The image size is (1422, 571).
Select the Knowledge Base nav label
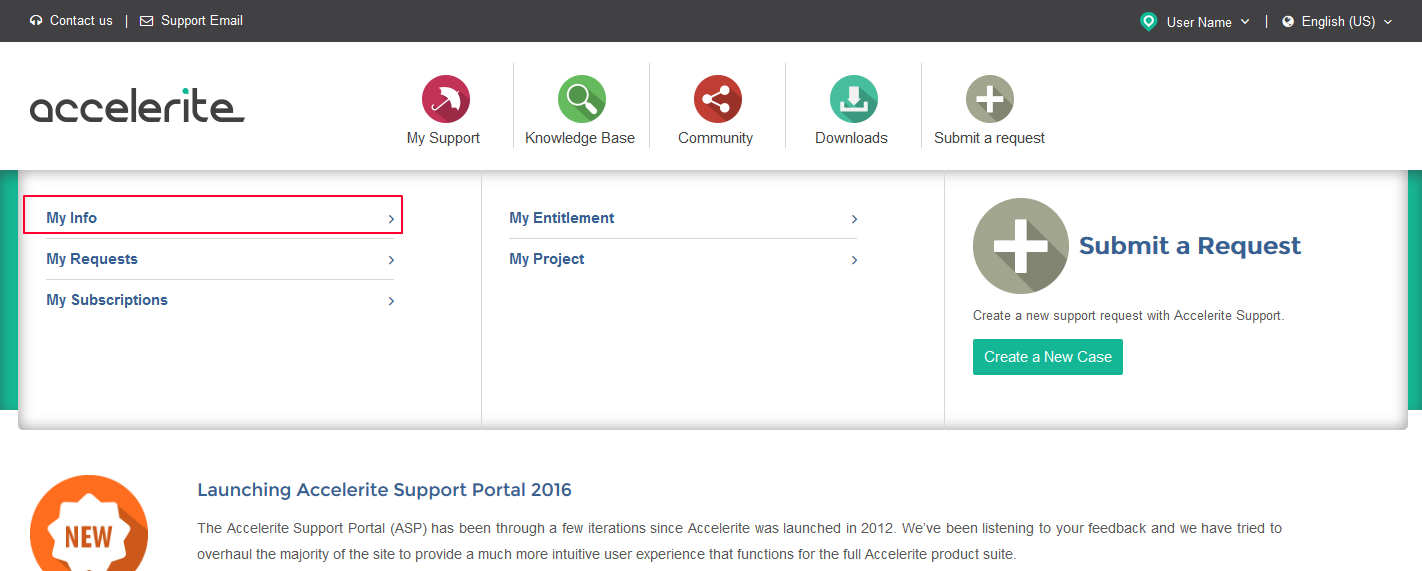coord(580,138)
